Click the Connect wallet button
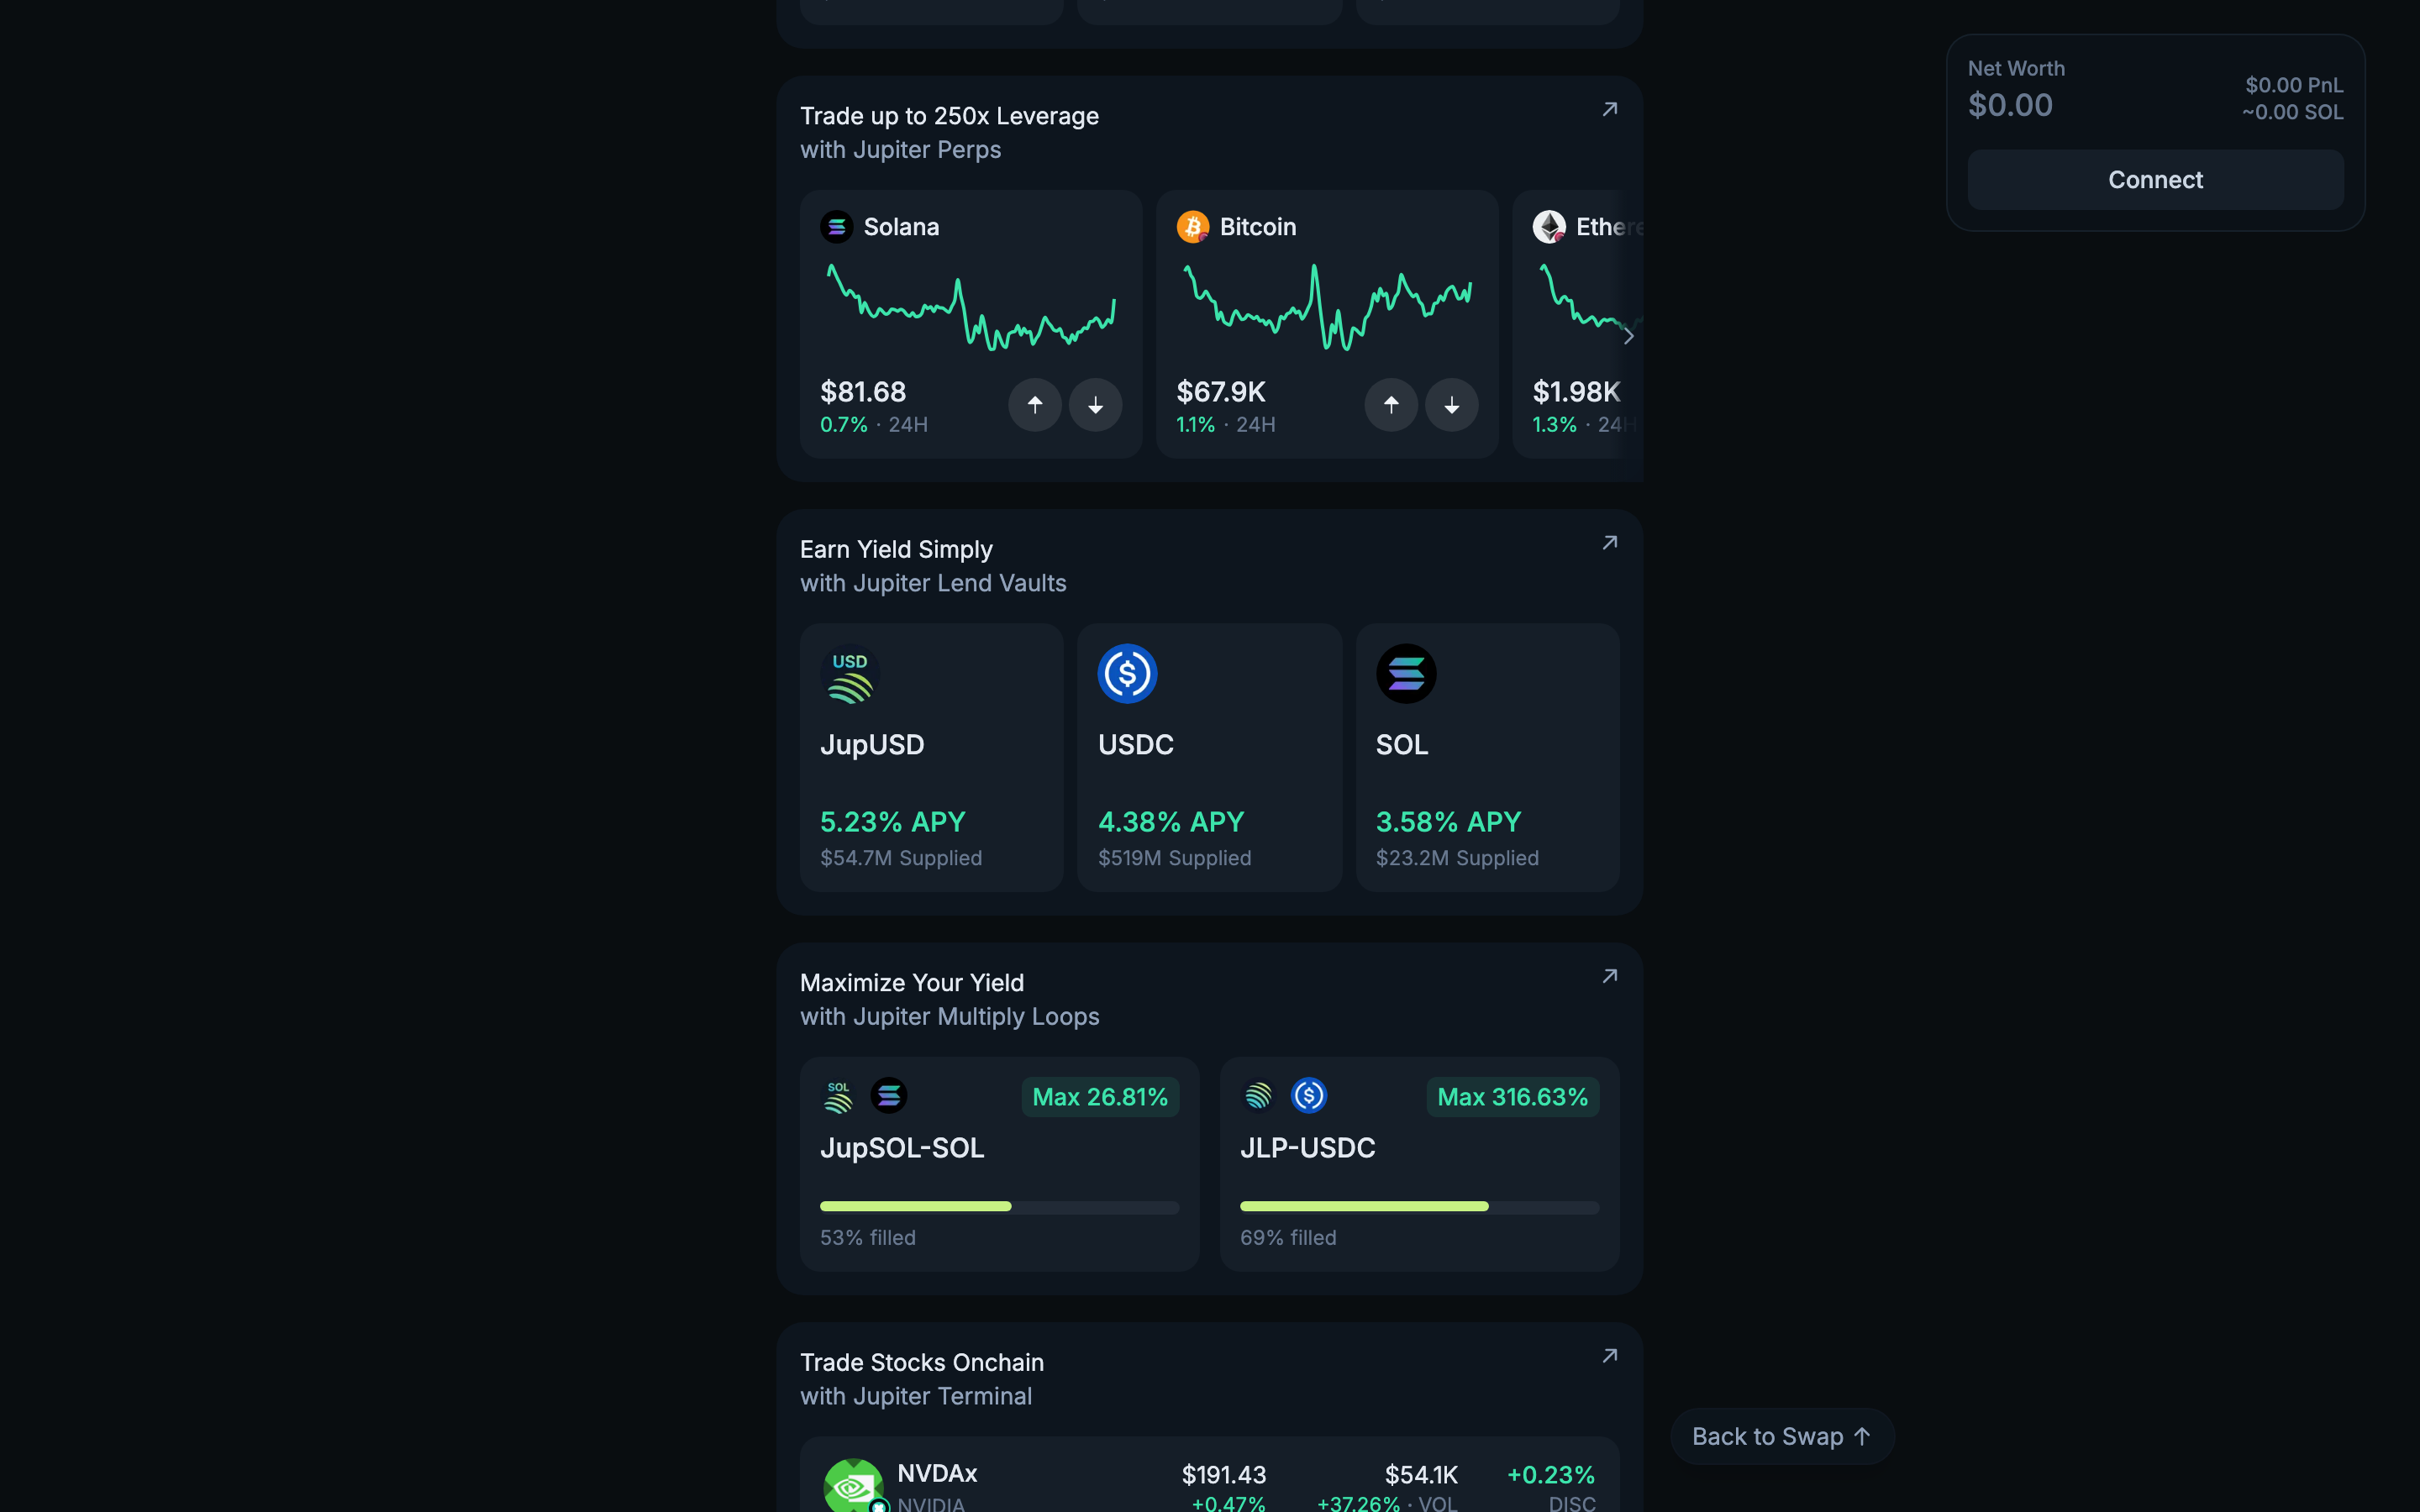2420x1512 pixels. (x=2155, y=180)
